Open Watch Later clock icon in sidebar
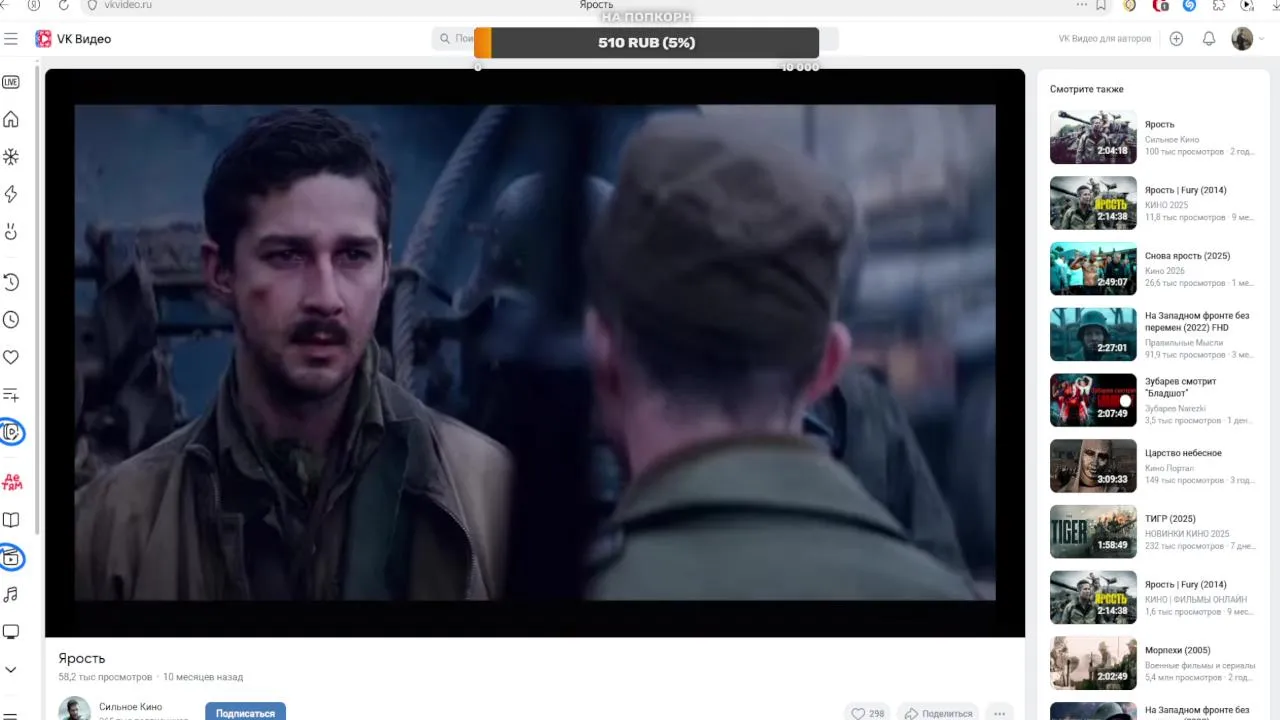The width and height of the screenshot is (1280, 720). point(11,320)
